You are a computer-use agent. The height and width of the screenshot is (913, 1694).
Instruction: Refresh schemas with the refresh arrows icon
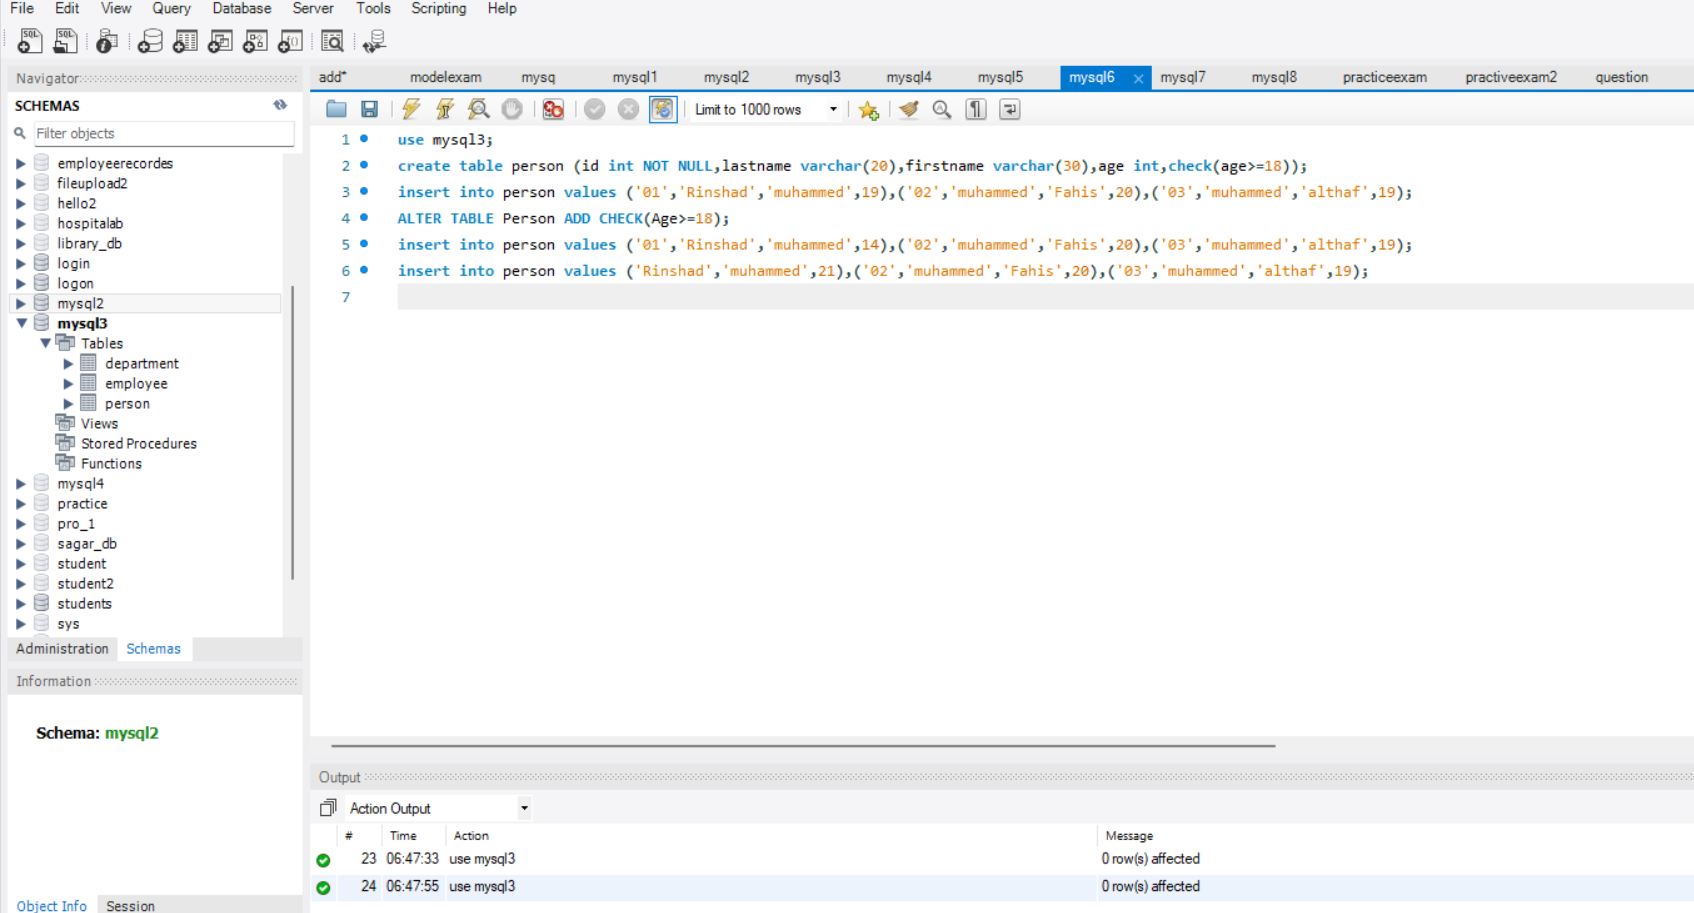(280, 105)
